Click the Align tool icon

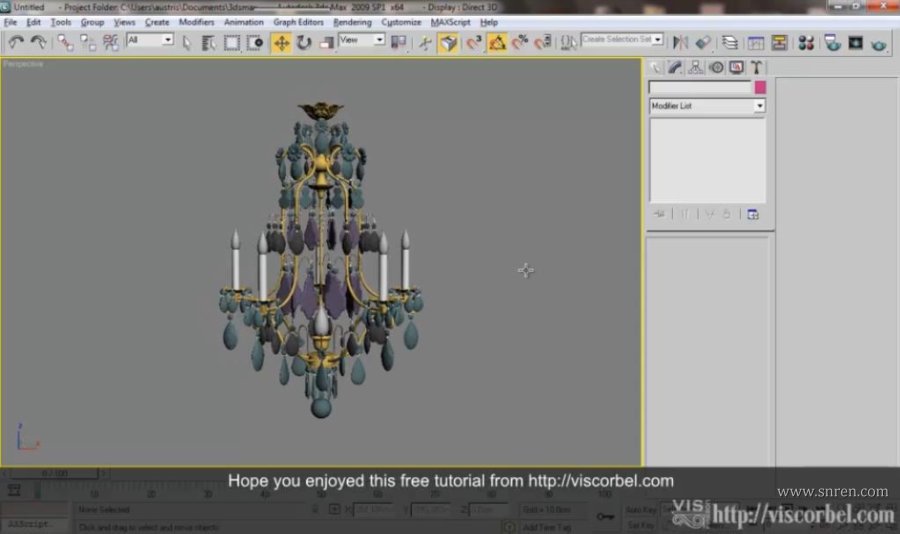[703, 42]
